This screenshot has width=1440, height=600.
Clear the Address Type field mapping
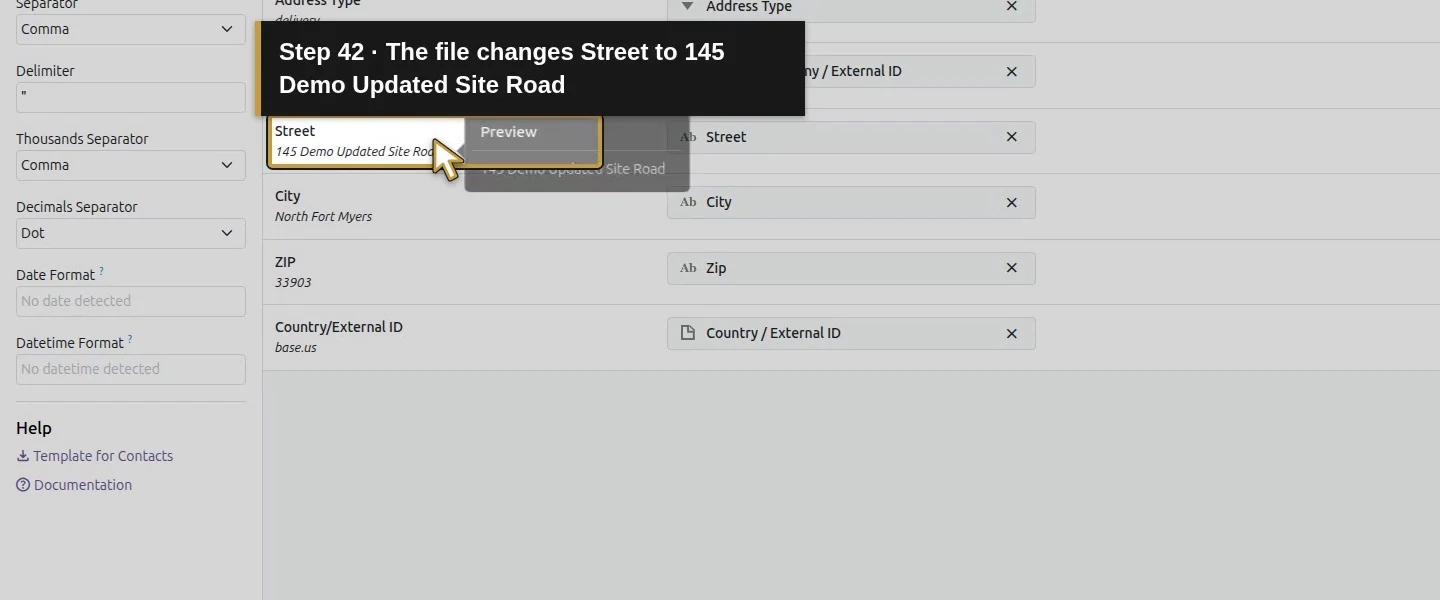1011,7
